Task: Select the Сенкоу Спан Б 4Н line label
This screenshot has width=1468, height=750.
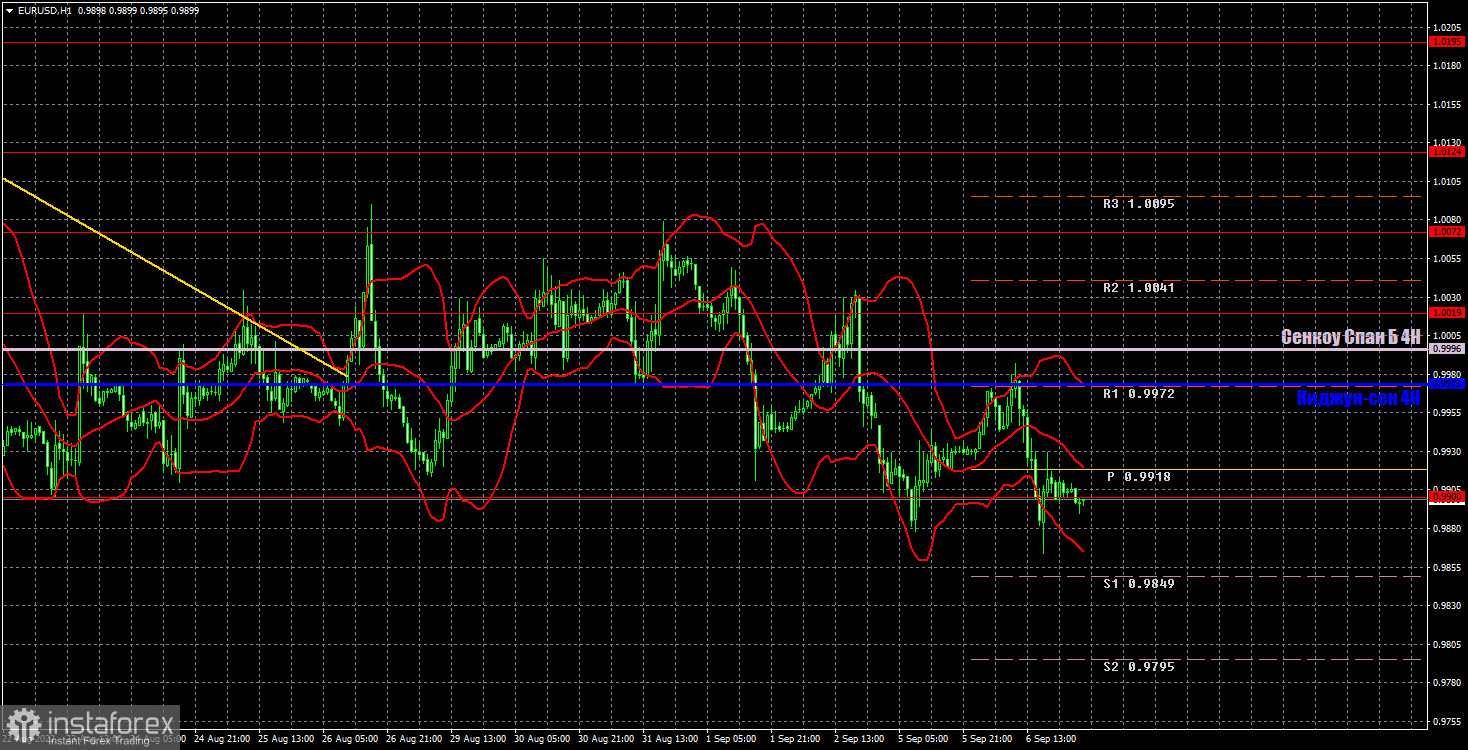Action: coord(1351,338)
